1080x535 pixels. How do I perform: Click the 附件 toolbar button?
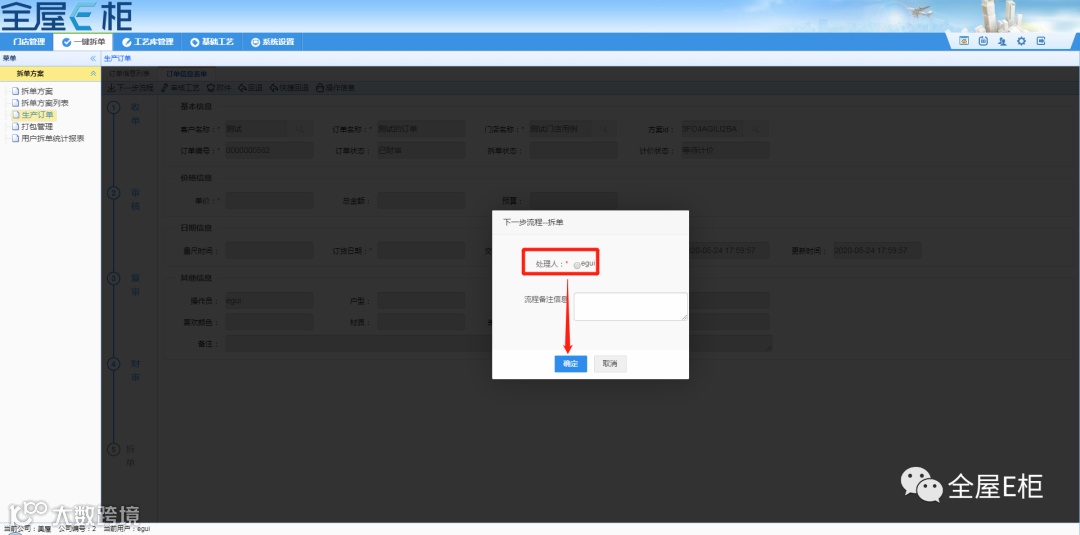(x=219, y=88)
